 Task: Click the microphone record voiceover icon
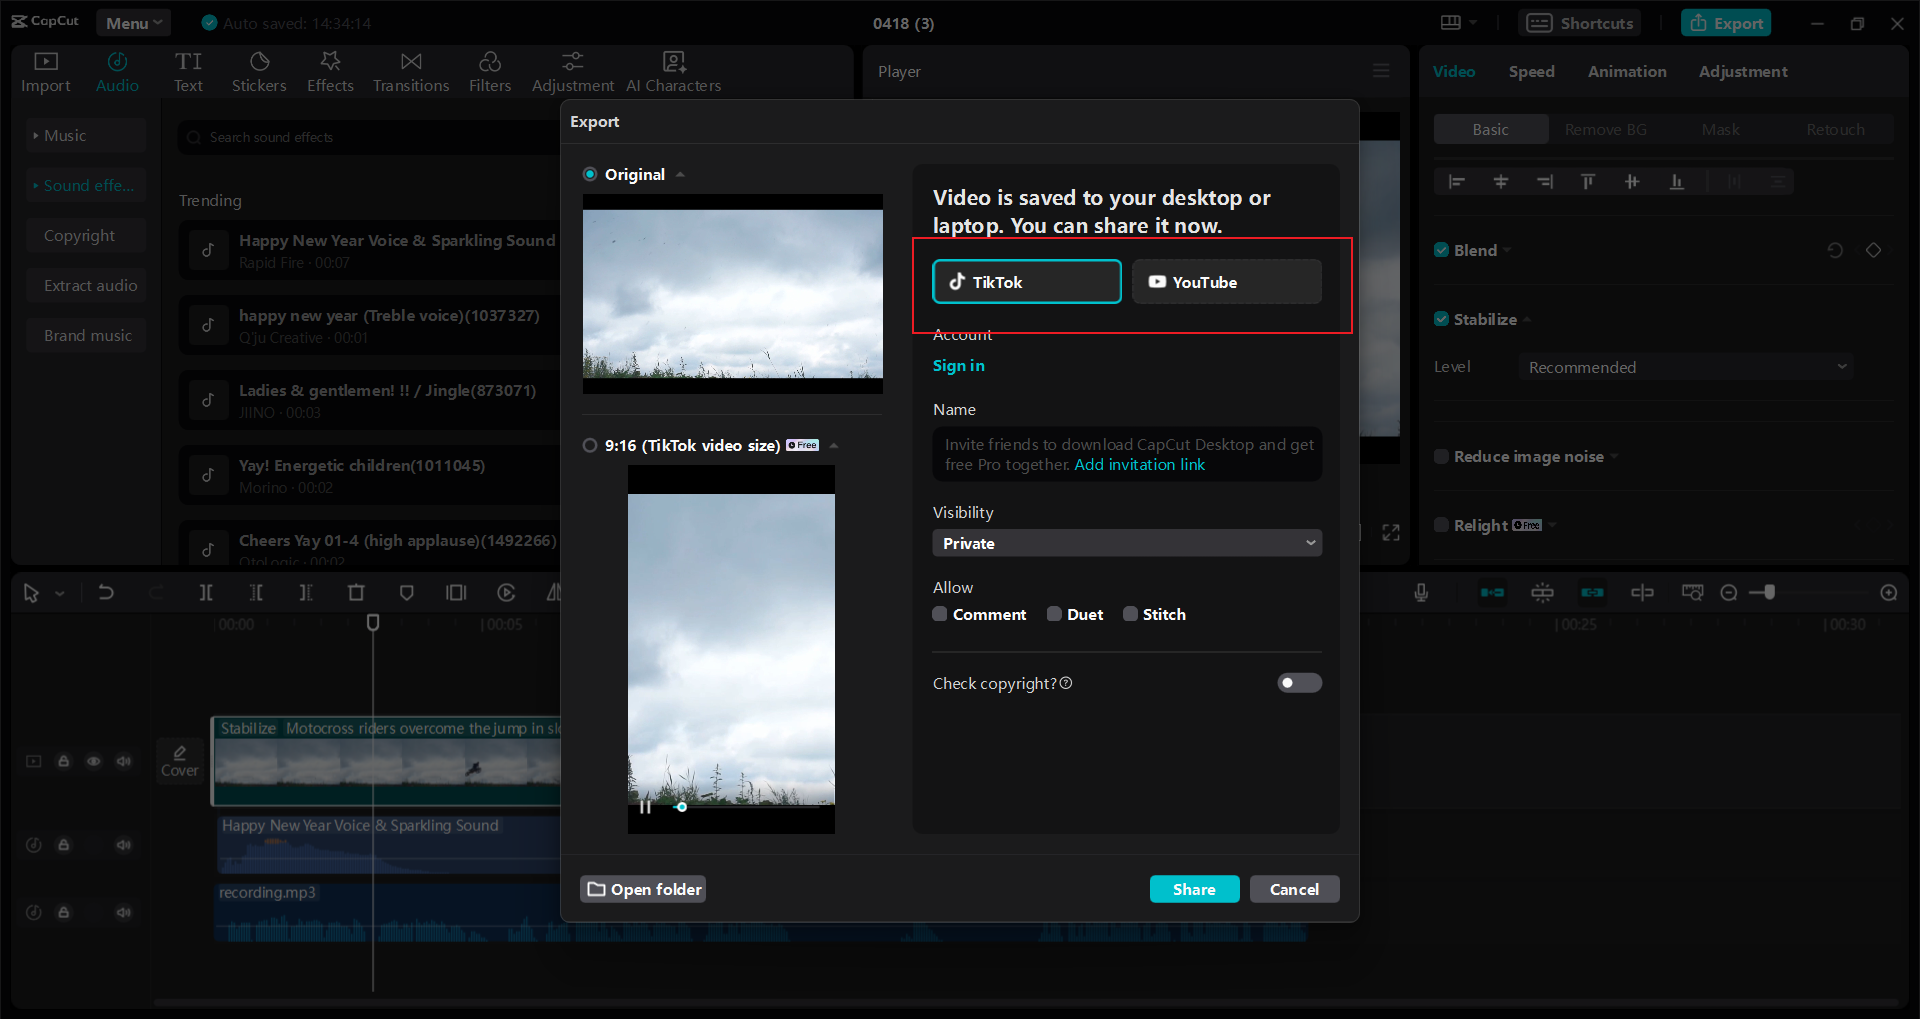[1421, 593]
